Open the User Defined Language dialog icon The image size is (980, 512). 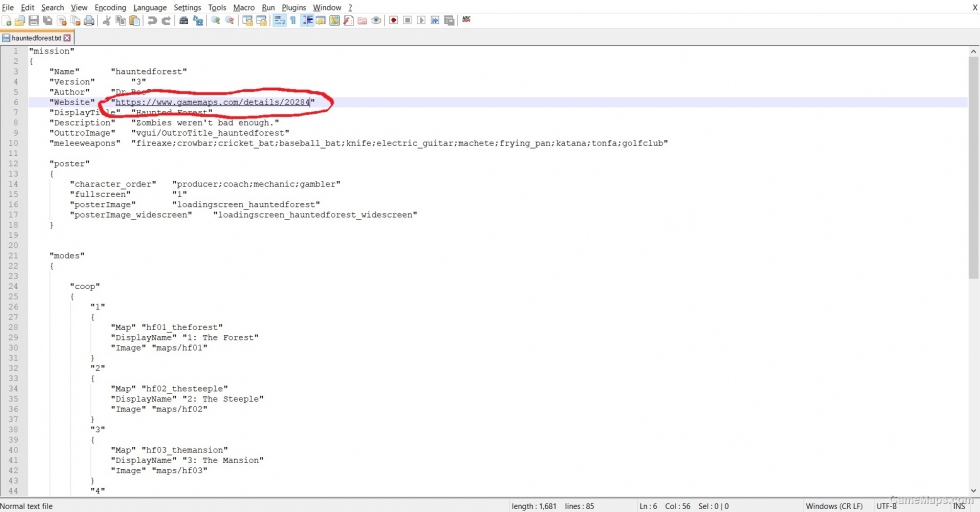(321, 21)
